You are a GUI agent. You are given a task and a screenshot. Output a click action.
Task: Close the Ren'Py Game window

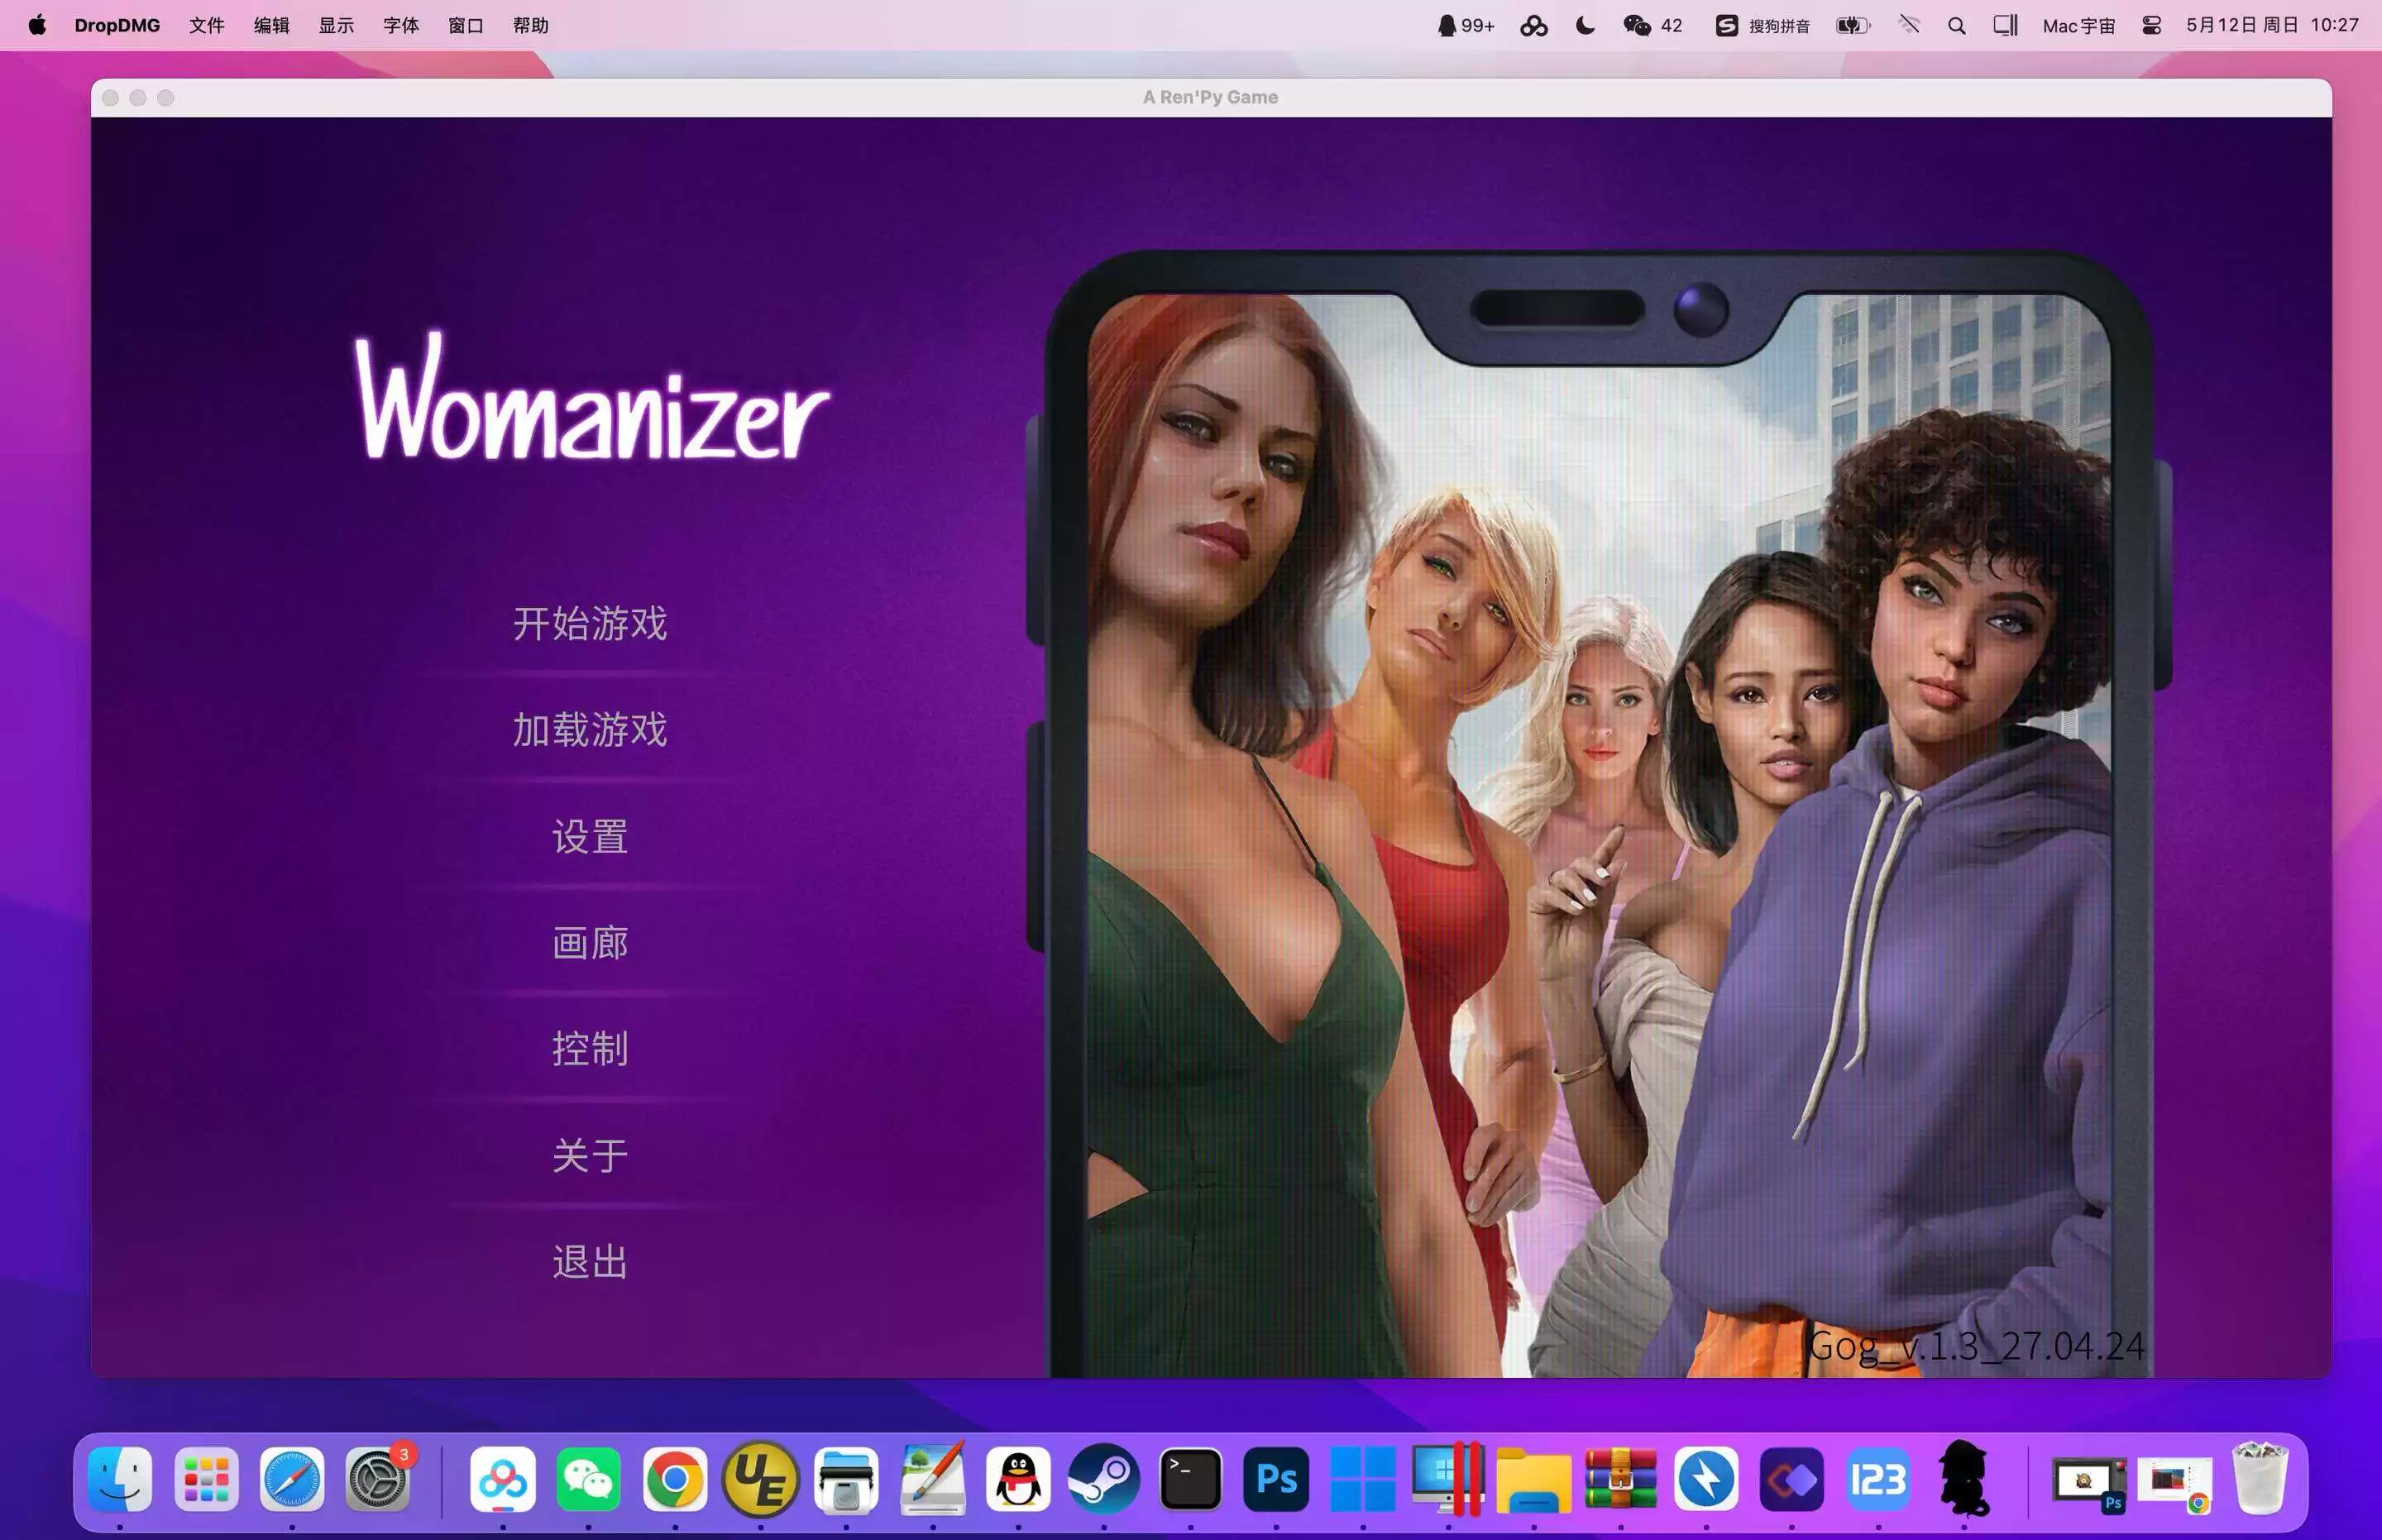click(111, 98)
